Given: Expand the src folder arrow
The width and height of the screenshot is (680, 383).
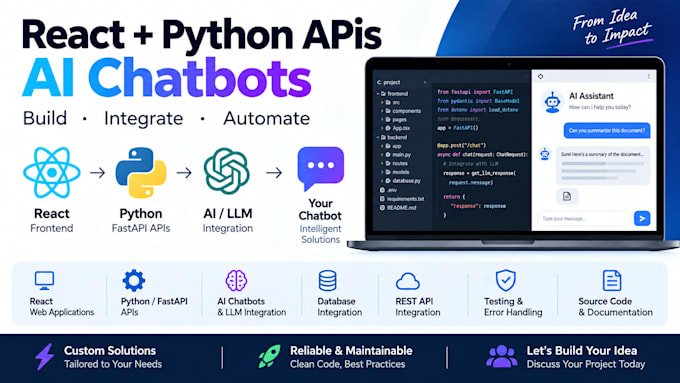Looking at the screenshot, I should pyautogui.click(x=382, y=102).
